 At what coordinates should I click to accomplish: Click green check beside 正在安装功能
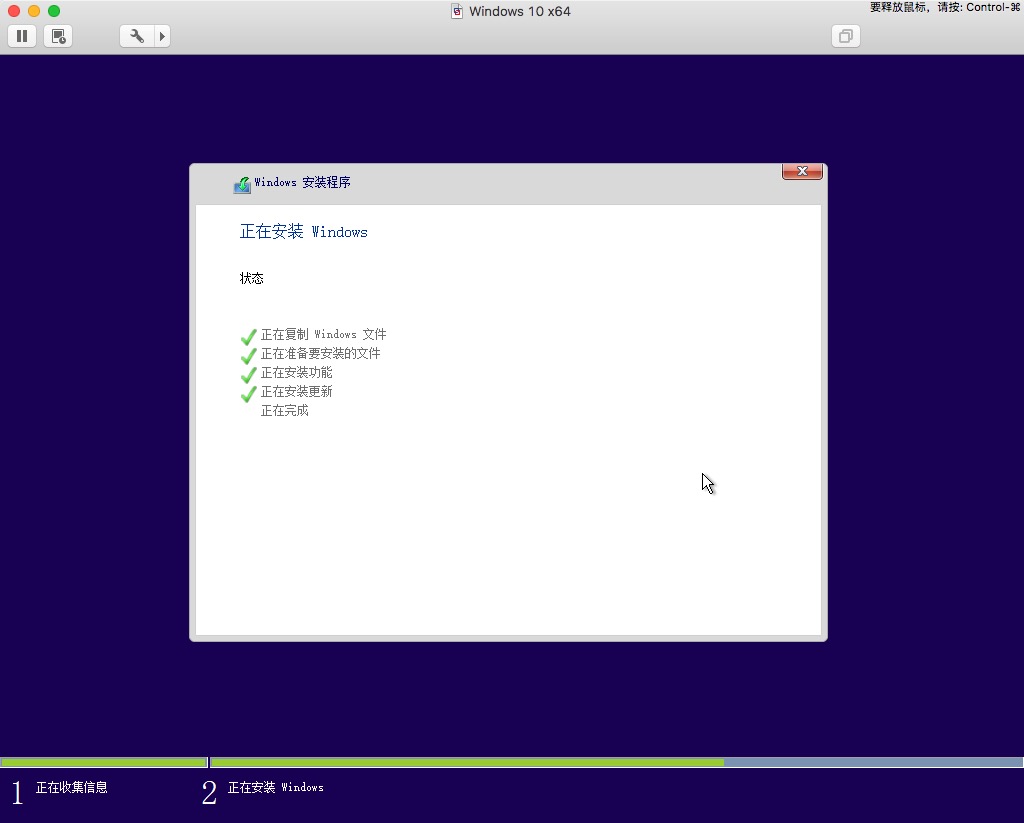coord(248,374)
